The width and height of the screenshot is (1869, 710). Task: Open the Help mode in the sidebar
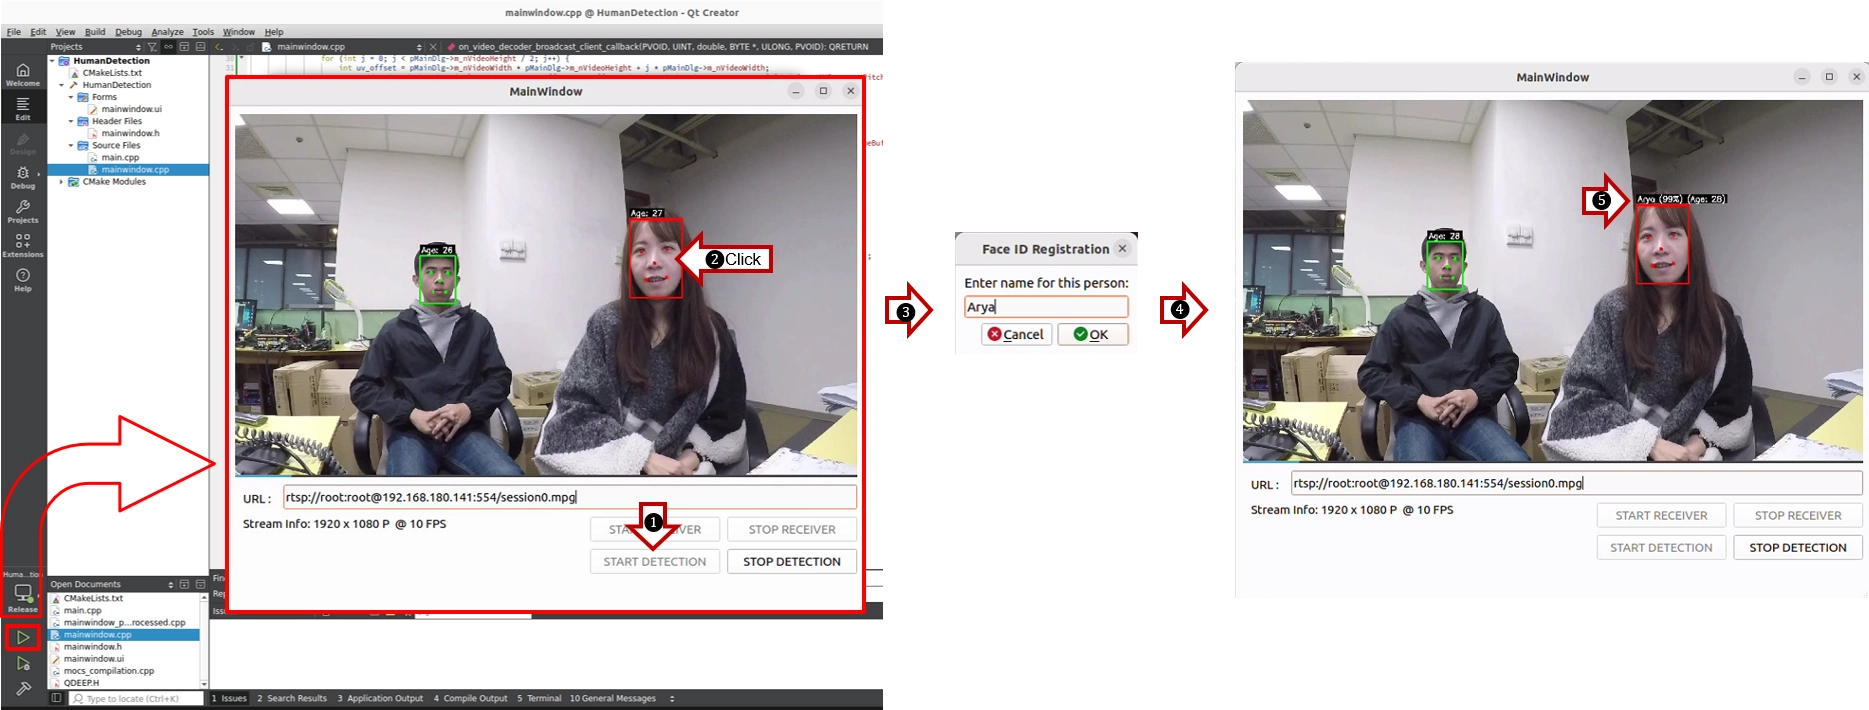(23, 280)
